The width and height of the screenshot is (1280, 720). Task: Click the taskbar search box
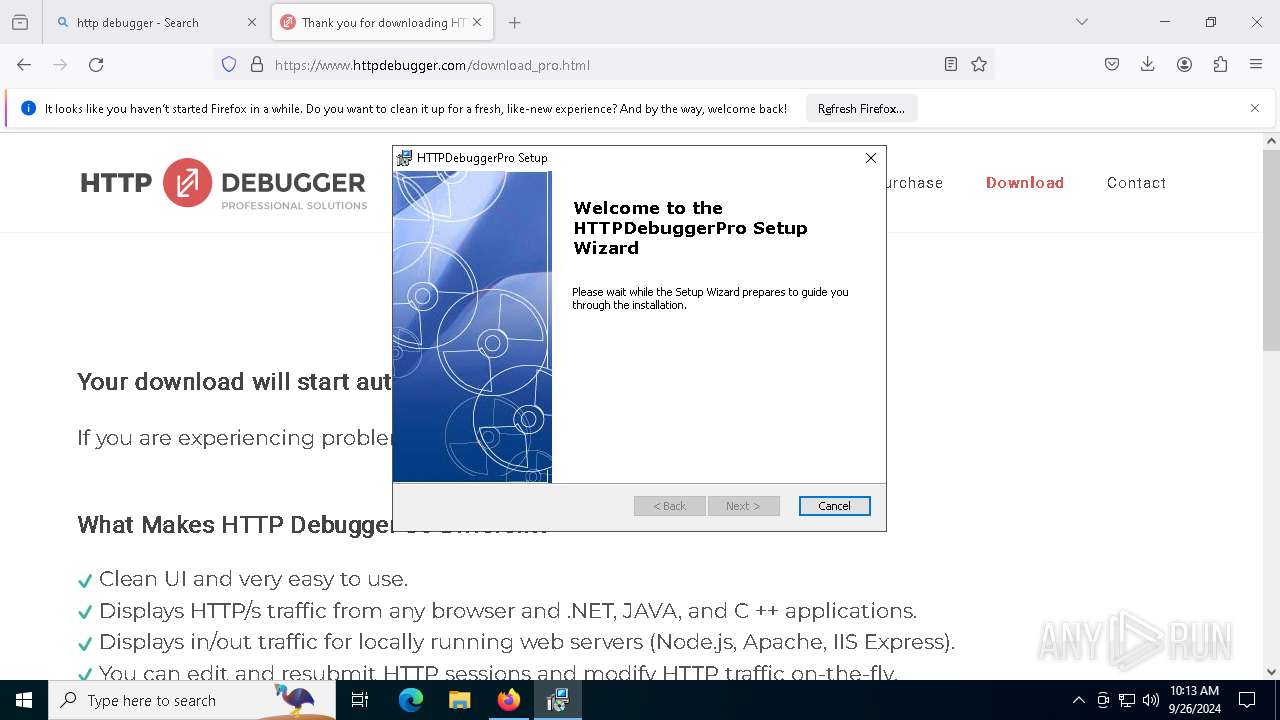pos(192,701)
